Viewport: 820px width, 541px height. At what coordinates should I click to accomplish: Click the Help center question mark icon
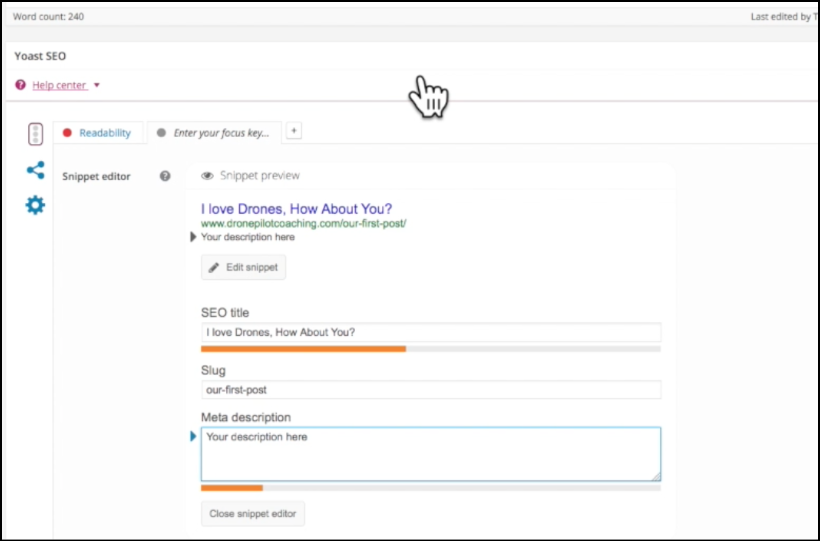[x=20, y=85]
